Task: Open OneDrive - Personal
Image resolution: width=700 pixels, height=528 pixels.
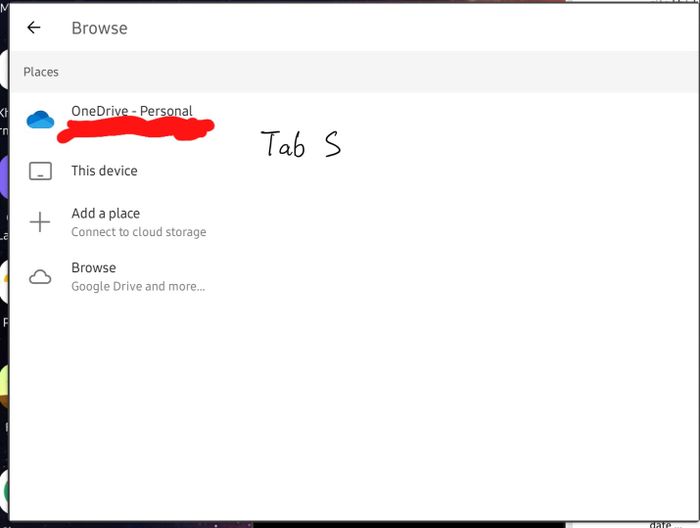Action: [x=132, y=111]
